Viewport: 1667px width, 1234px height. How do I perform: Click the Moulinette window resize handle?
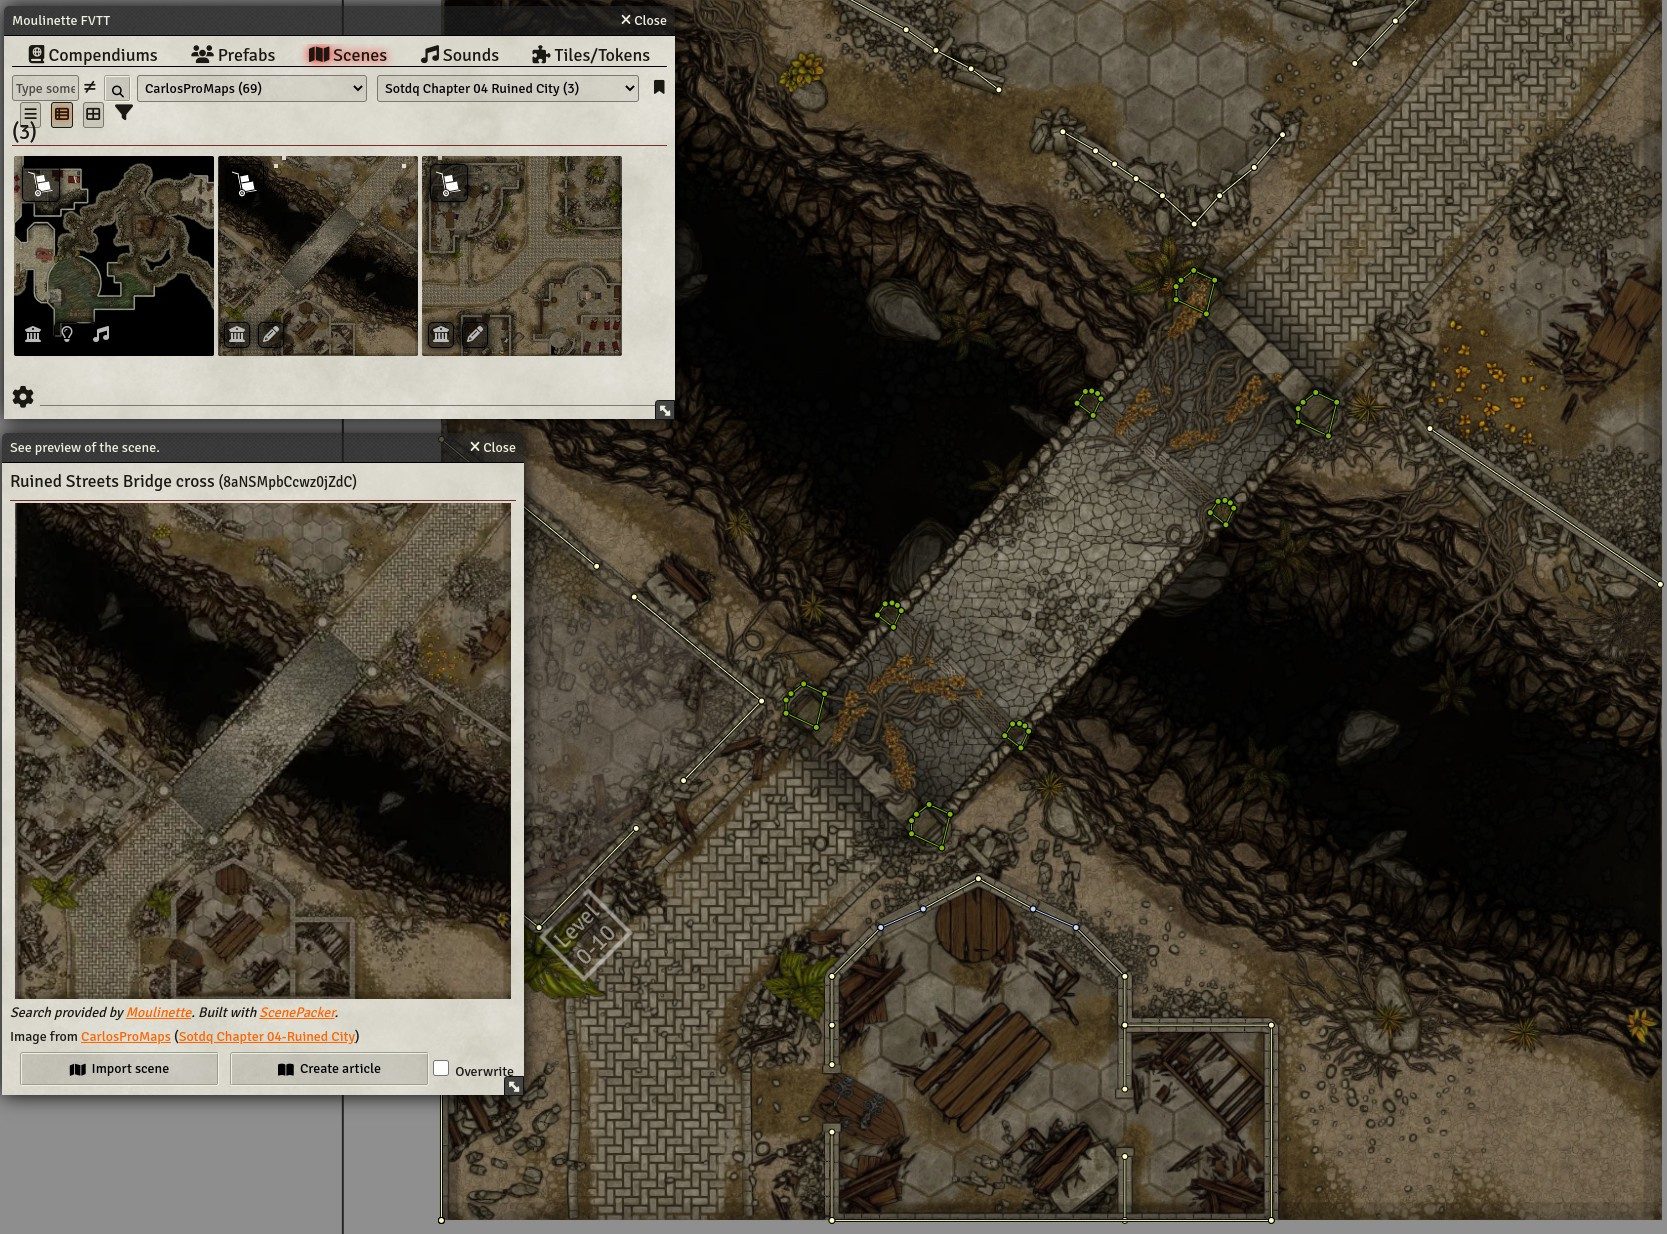coord(665,410)
